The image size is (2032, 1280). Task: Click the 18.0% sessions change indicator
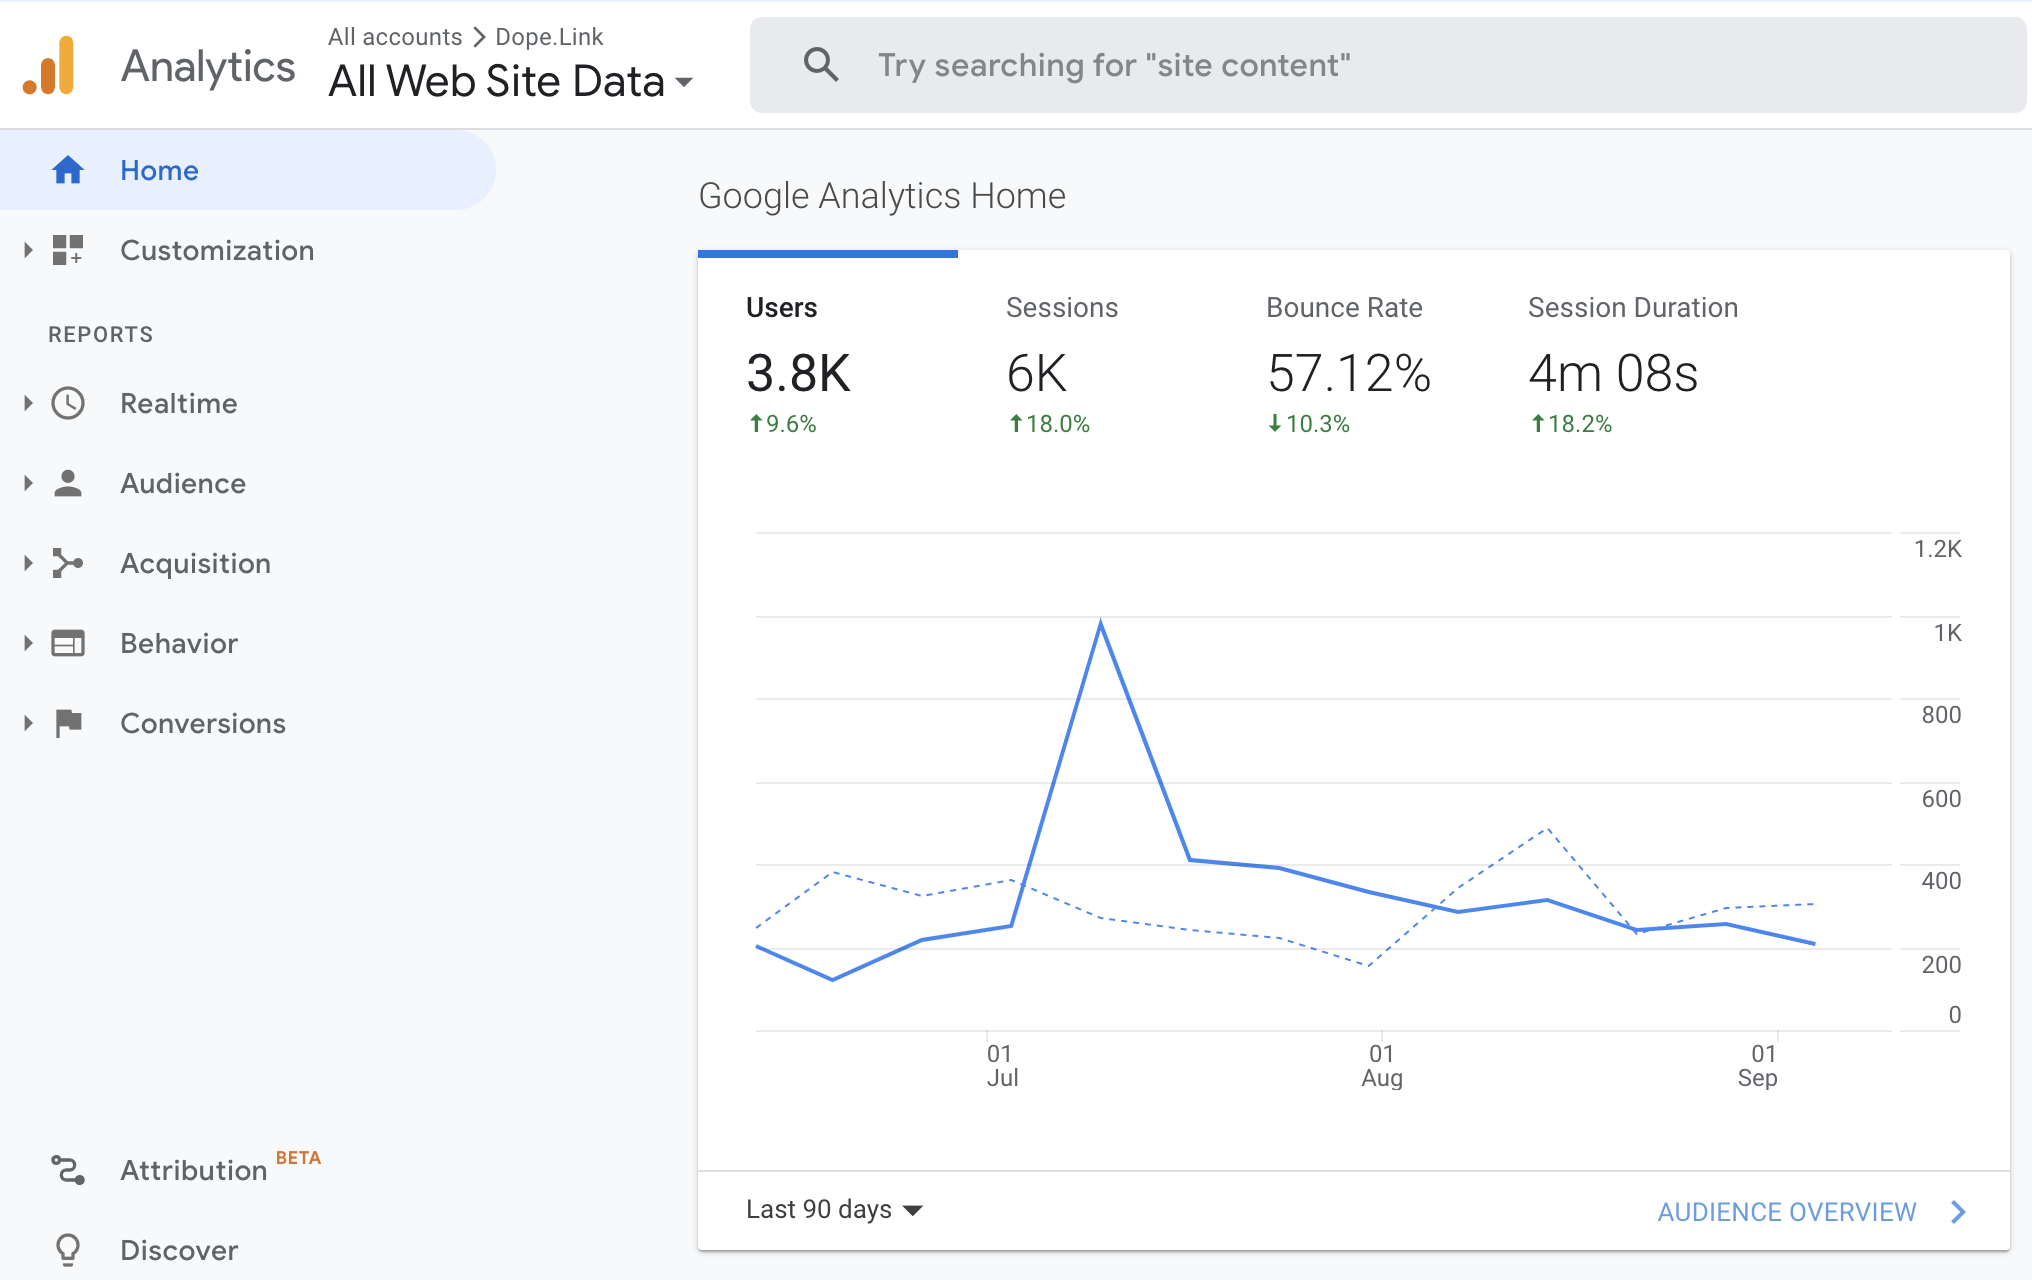[x=1049, y=424]
